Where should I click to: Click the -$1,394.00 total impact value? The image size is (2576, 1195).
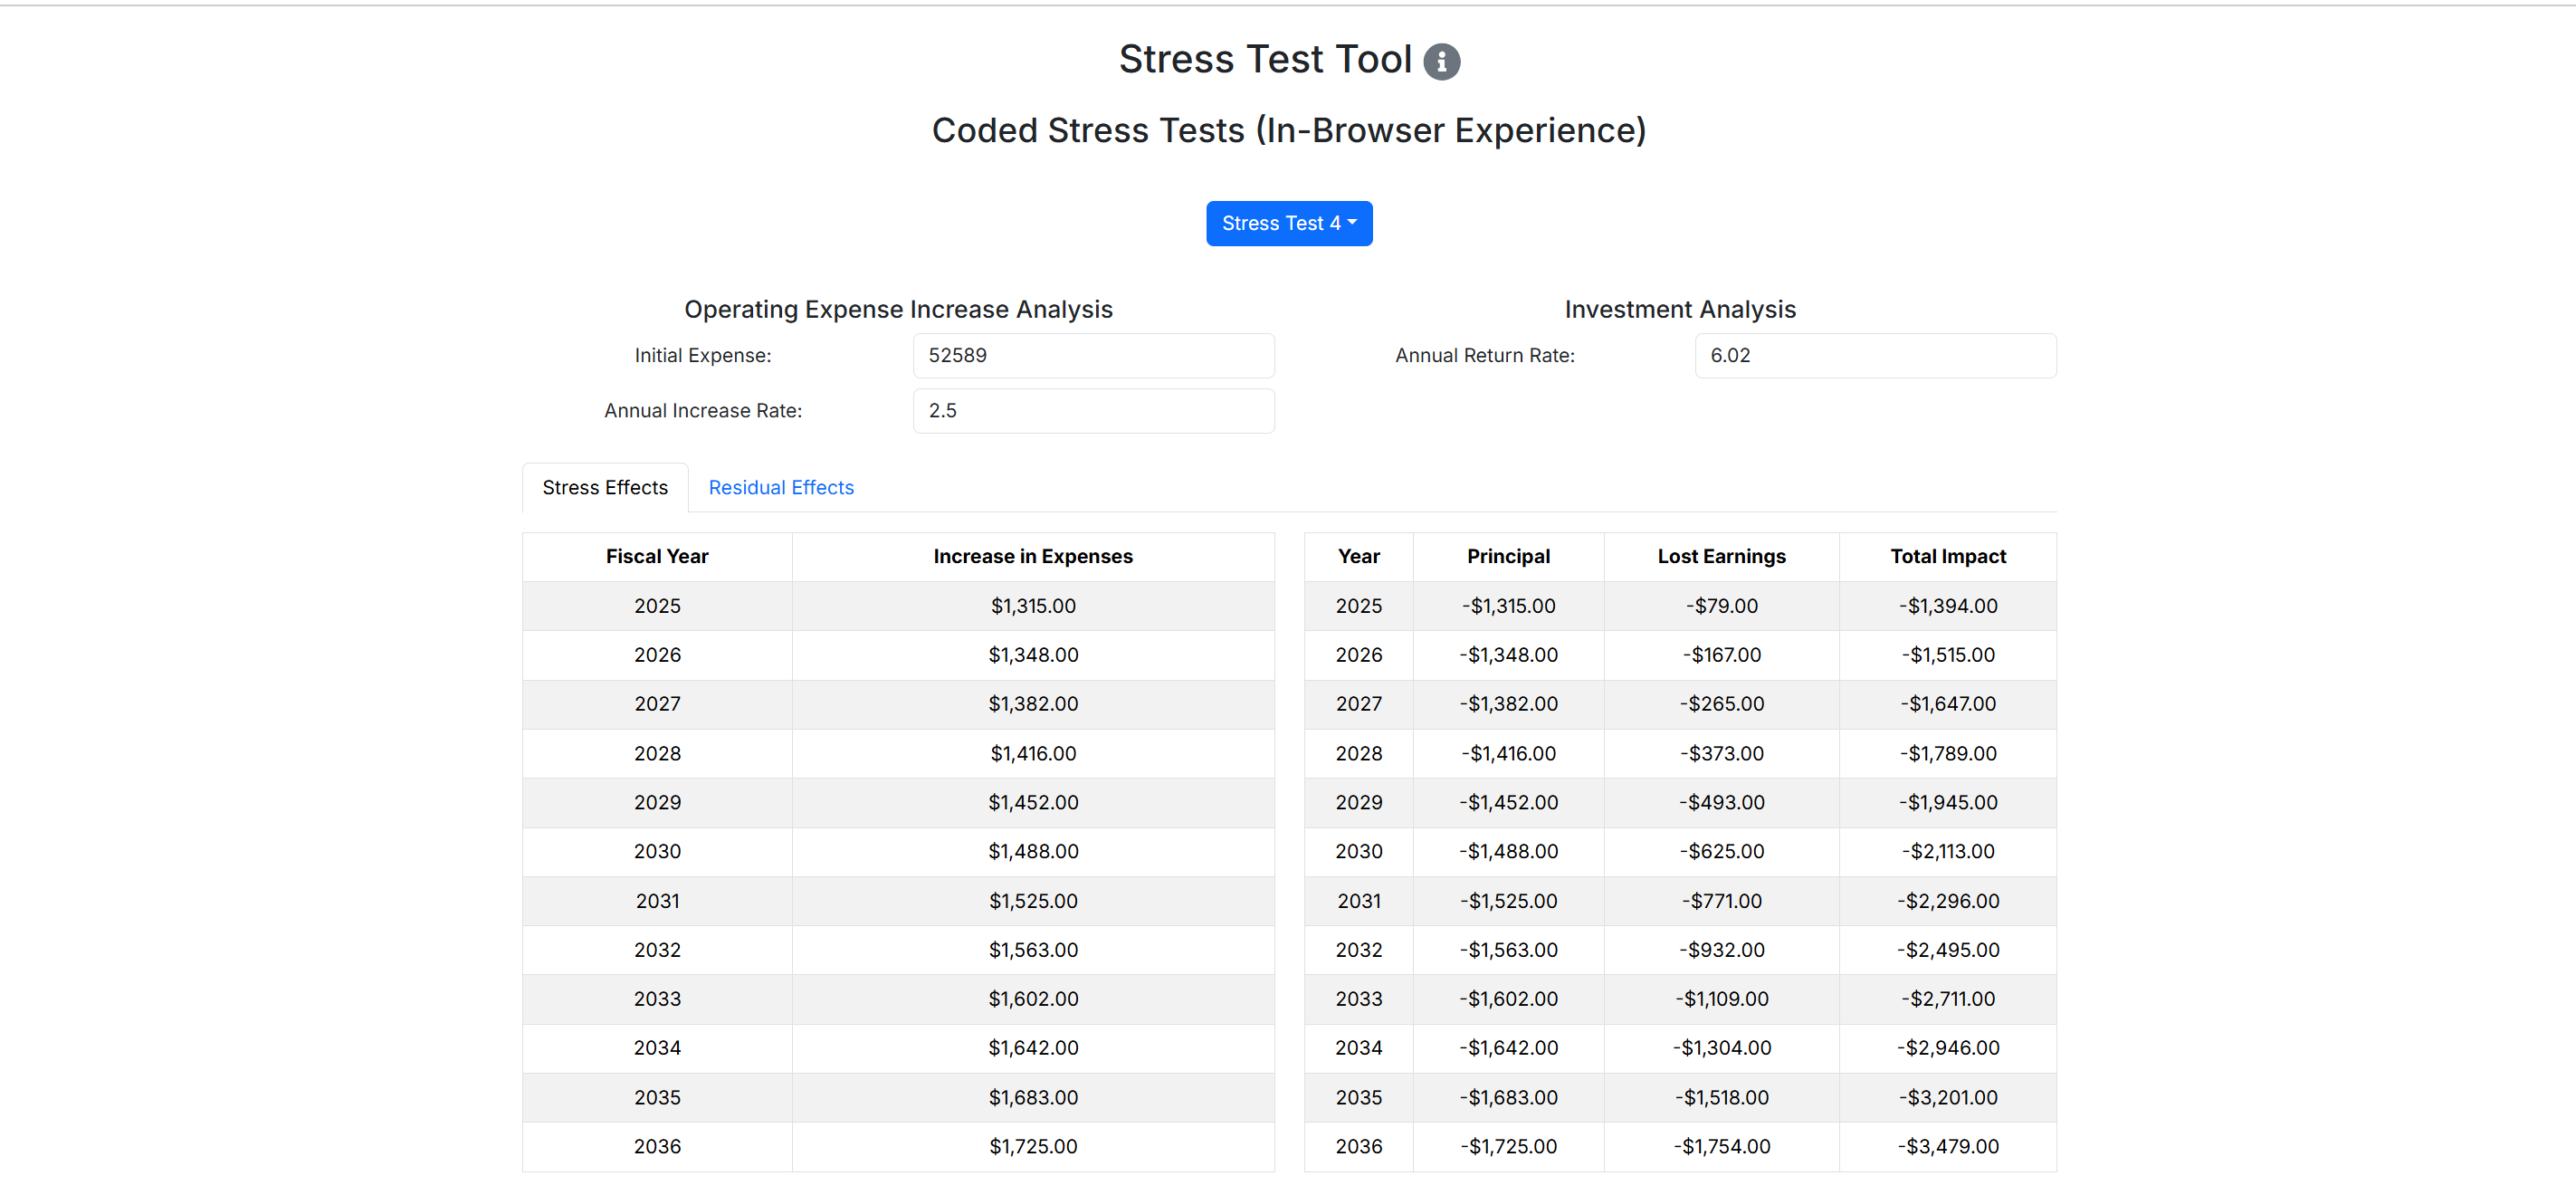click(1948, 606)
